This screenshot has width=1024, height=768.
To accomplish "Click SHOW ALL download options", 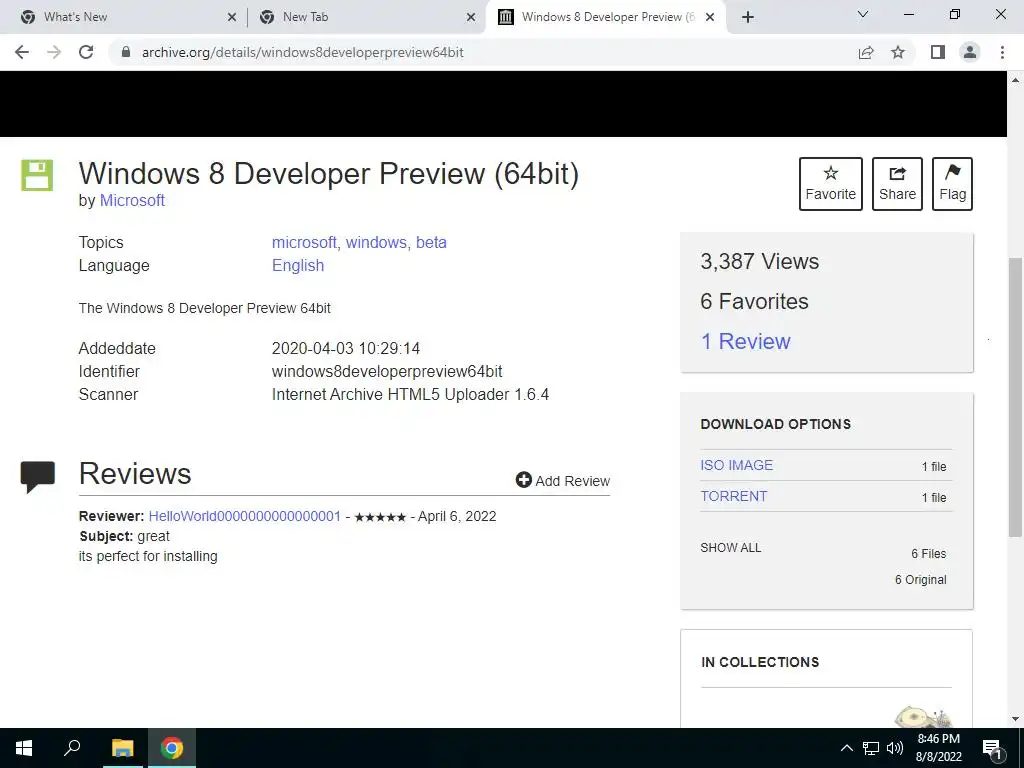I will click(731, 547).
